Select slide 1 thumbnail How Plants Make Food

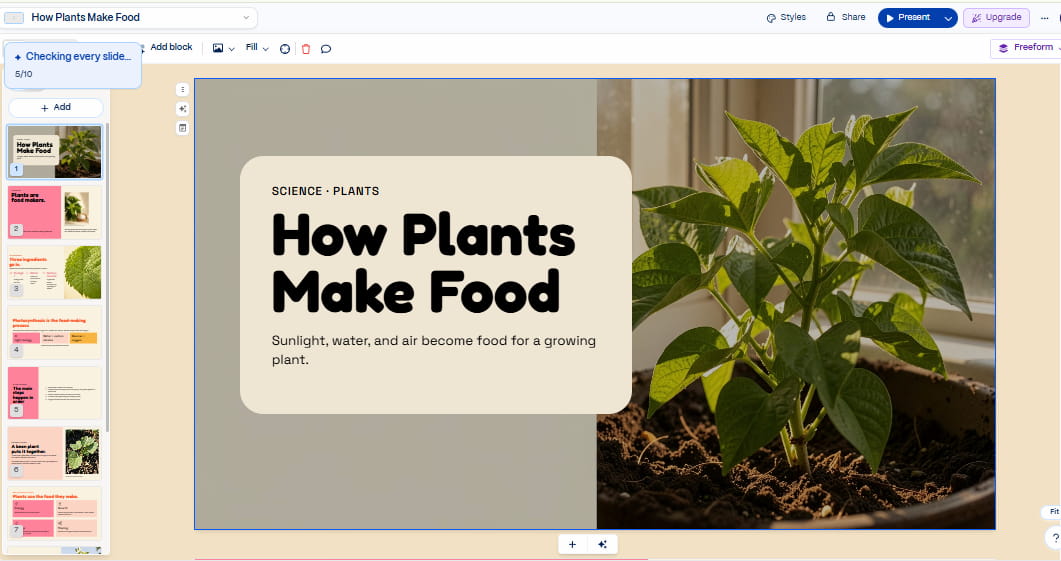click(x=55, y=152)
